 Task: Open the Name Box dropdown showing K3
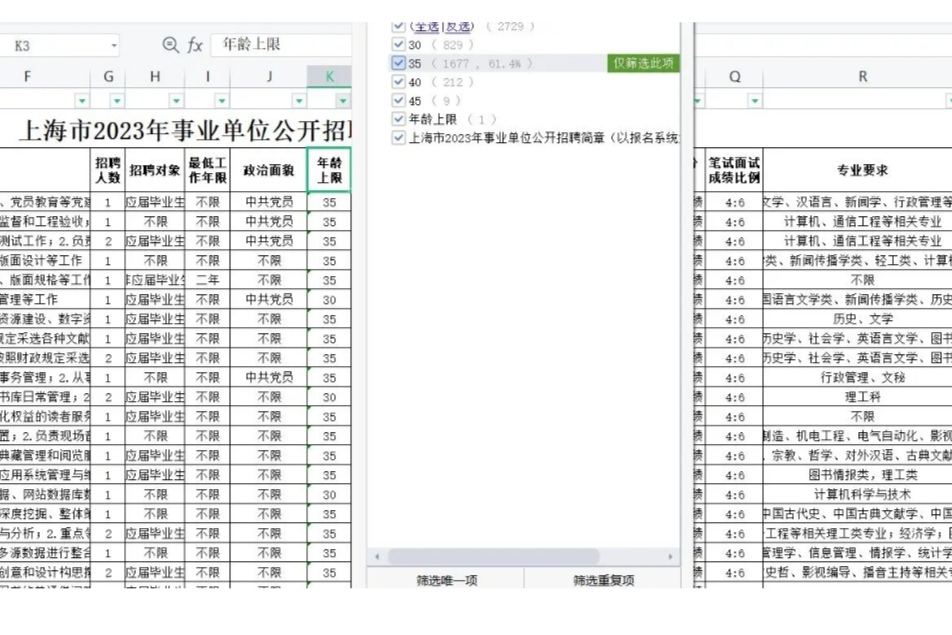(113, 43)
